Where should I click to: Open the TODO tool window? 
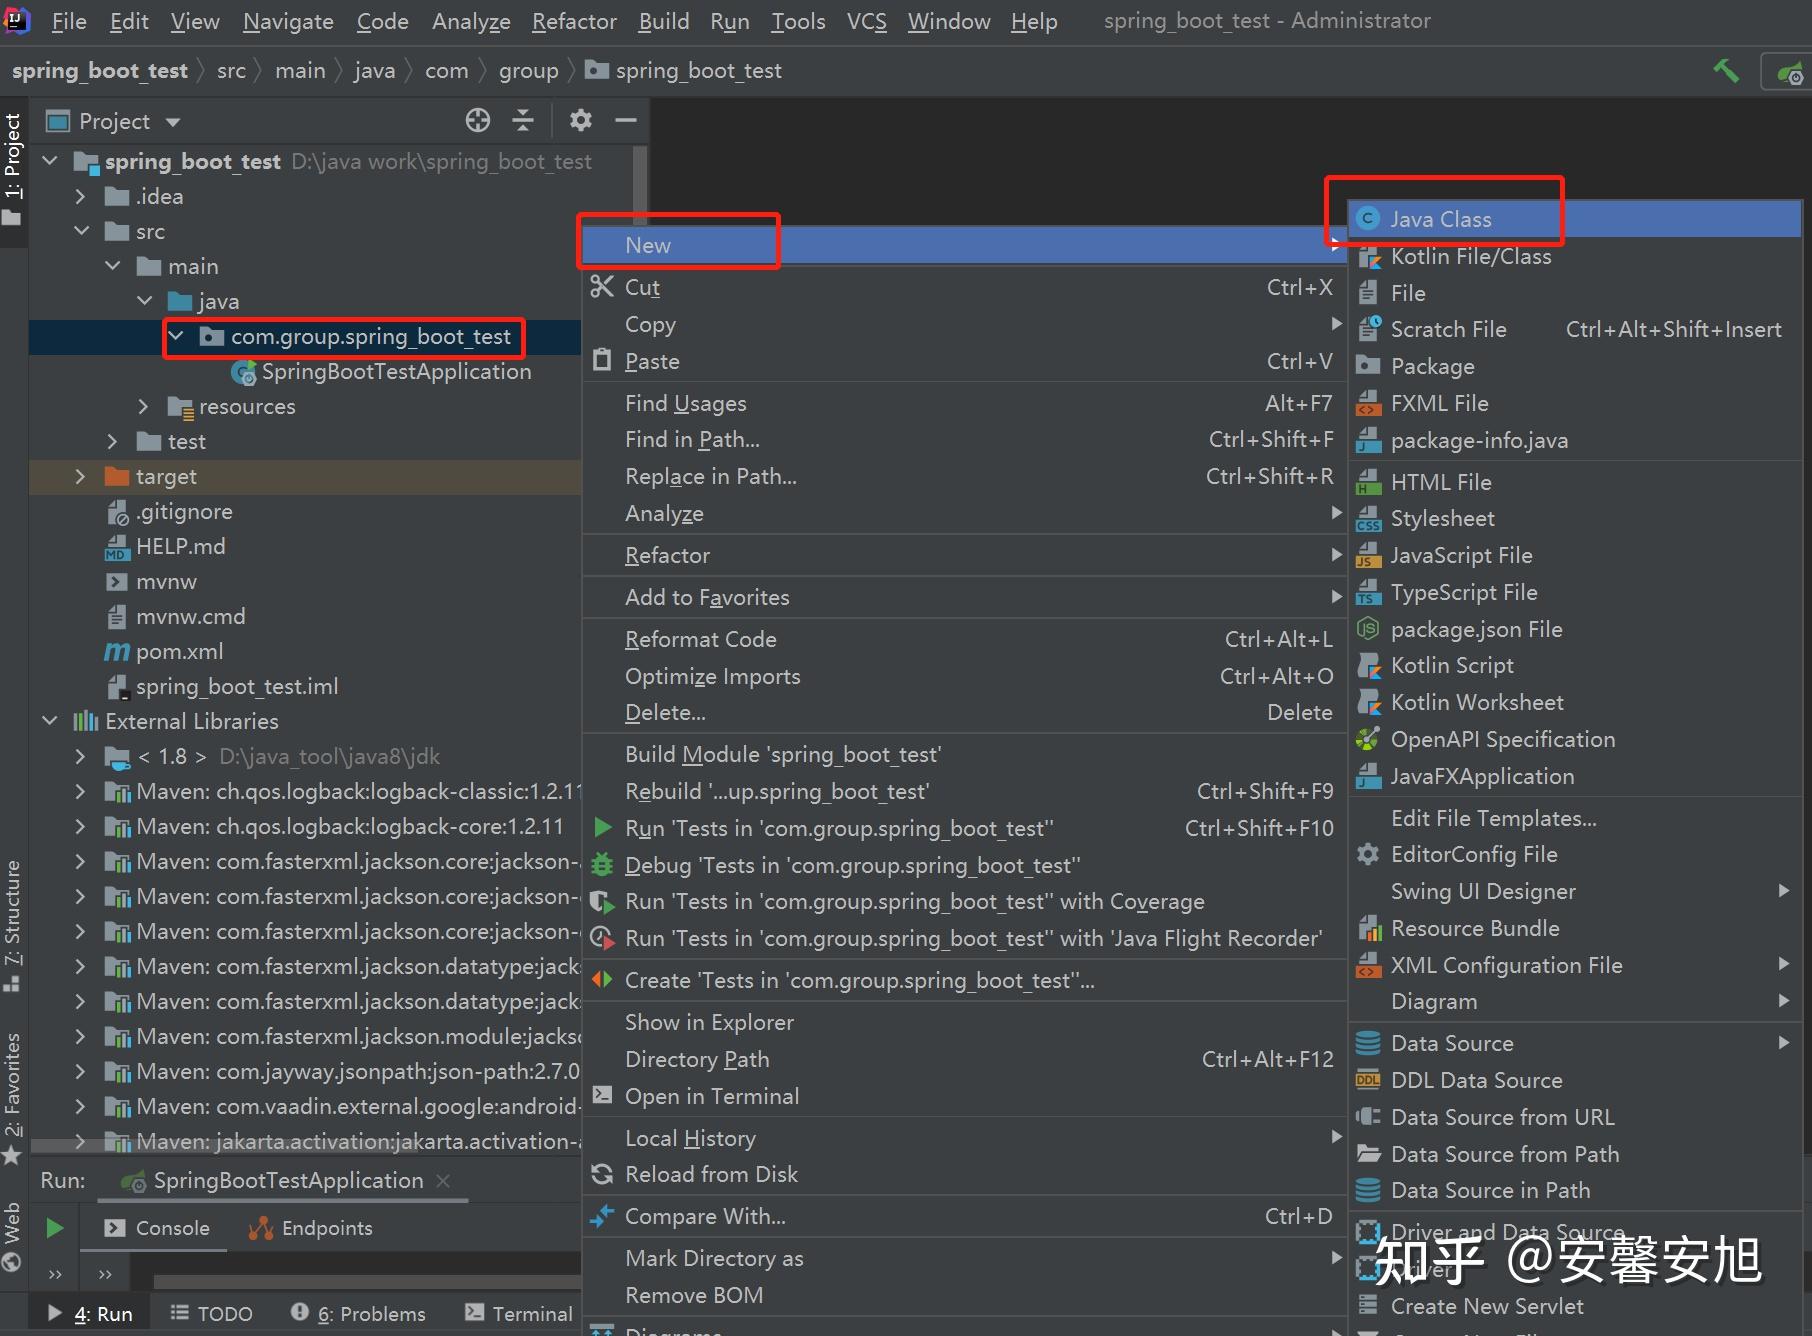point(212,1313)
